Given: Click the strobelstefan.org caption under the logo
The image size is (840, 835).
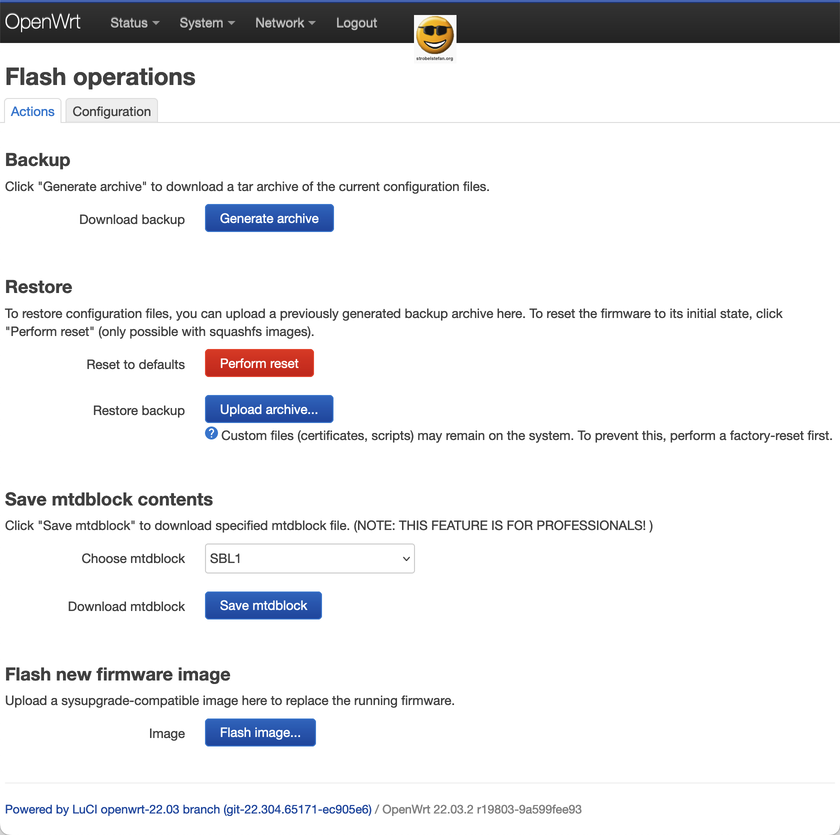Looking at the screenshot, I should tap(434, 59).
